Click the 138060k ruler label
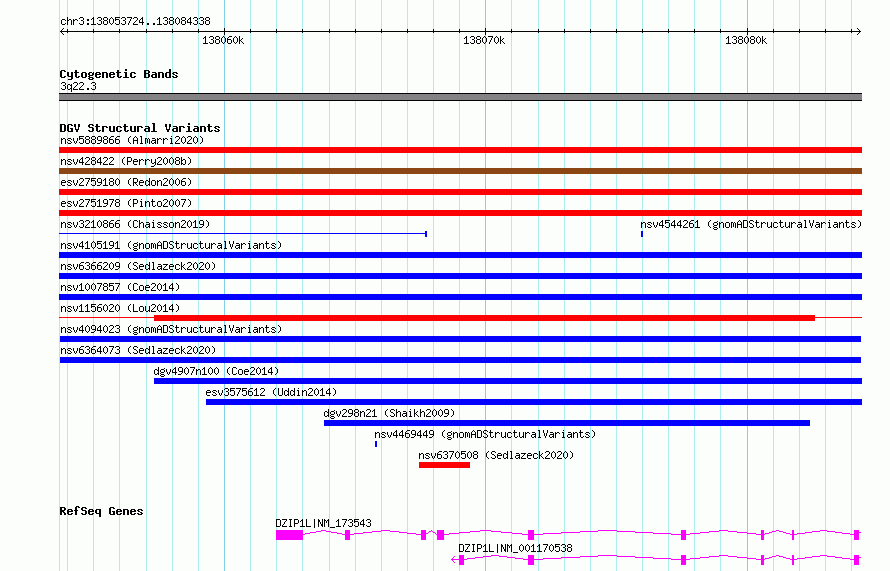 click(x=223, y=40)
